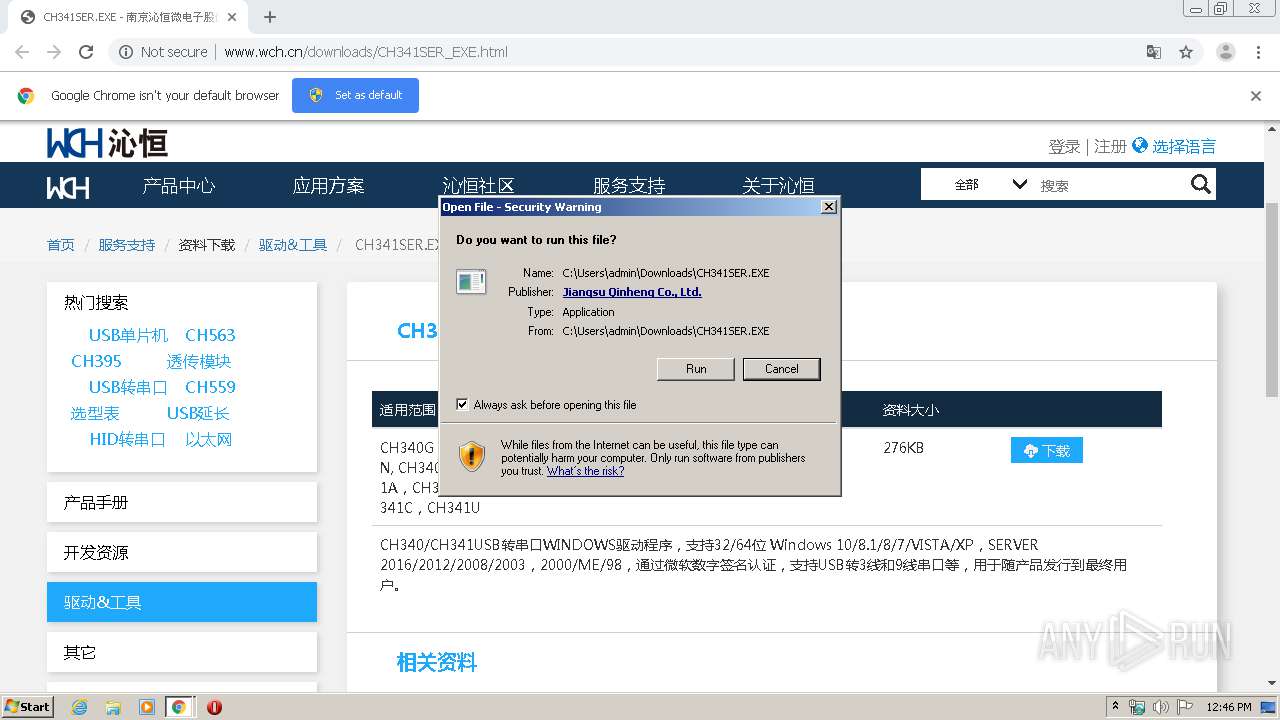Open the Jiangsu Qinheng Co., Ltd. publisher link
Screen dimensions: 1280x720
632,292
